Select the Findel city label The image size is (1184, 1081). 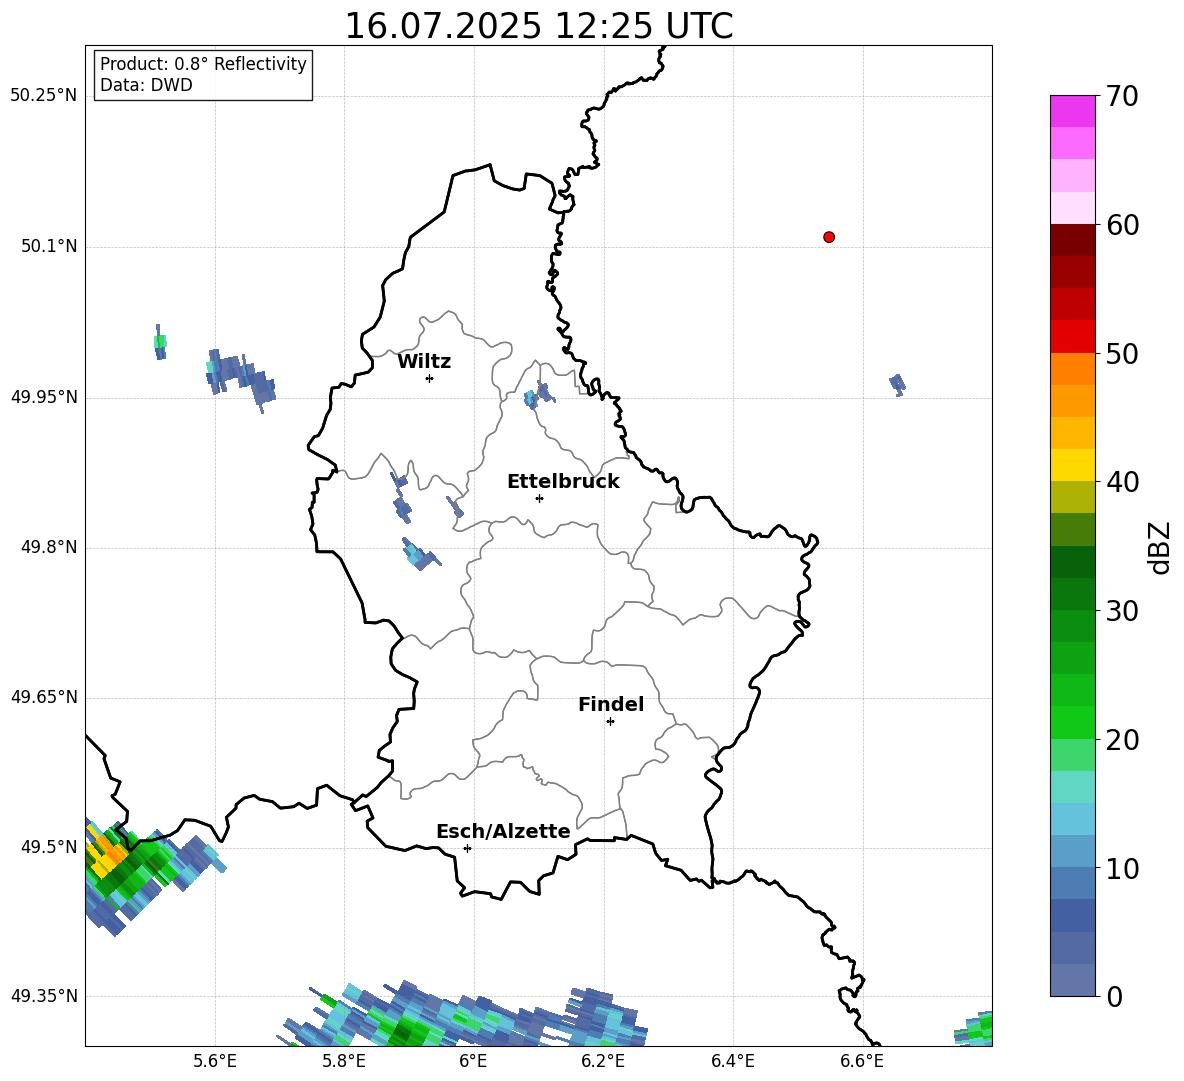click(611, 704)
